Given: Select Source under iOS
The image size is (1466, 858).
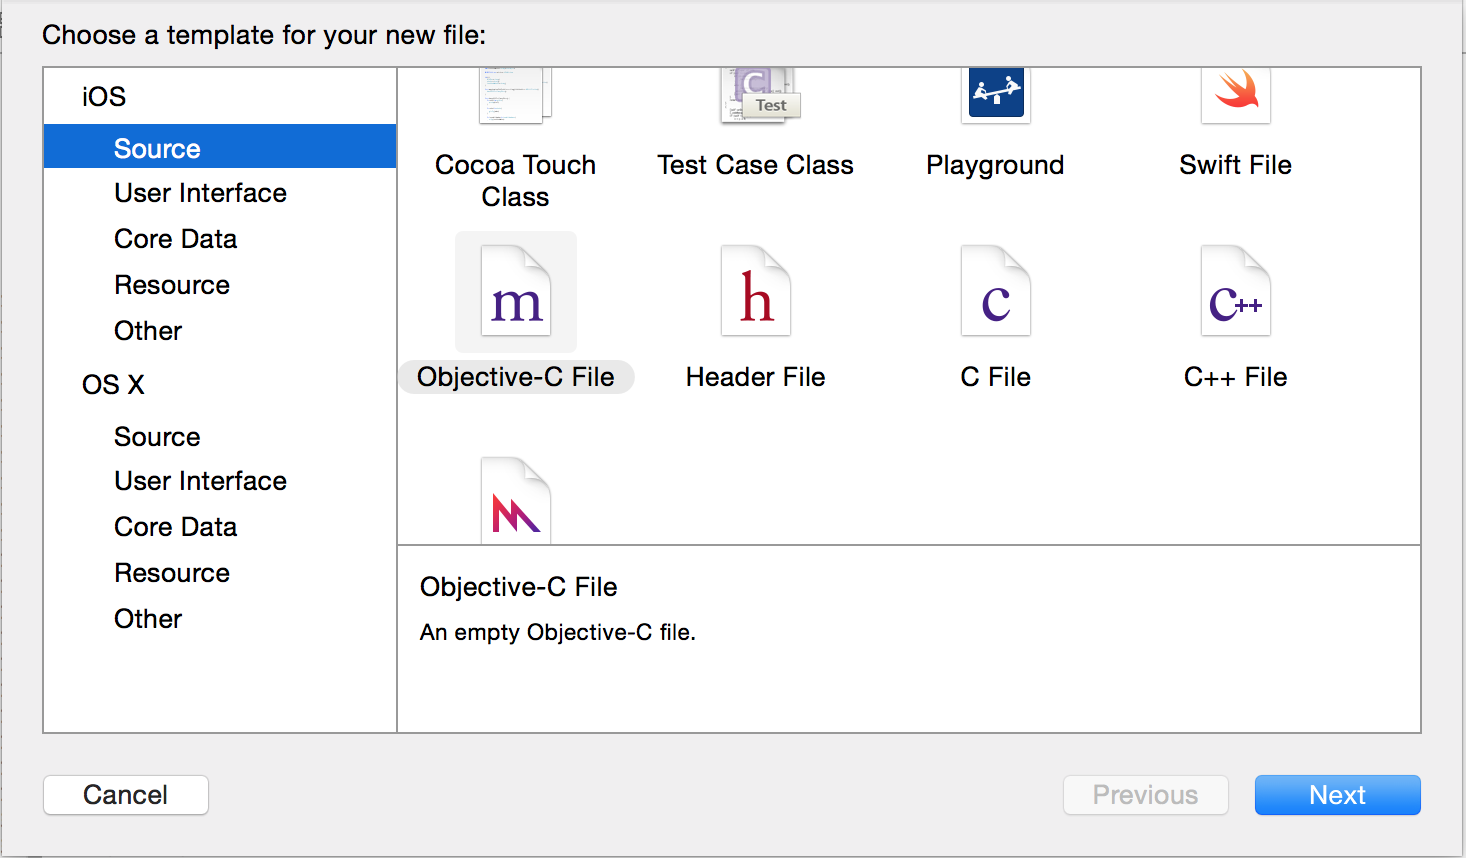Looking at the screenshot, I should (220, 147).
